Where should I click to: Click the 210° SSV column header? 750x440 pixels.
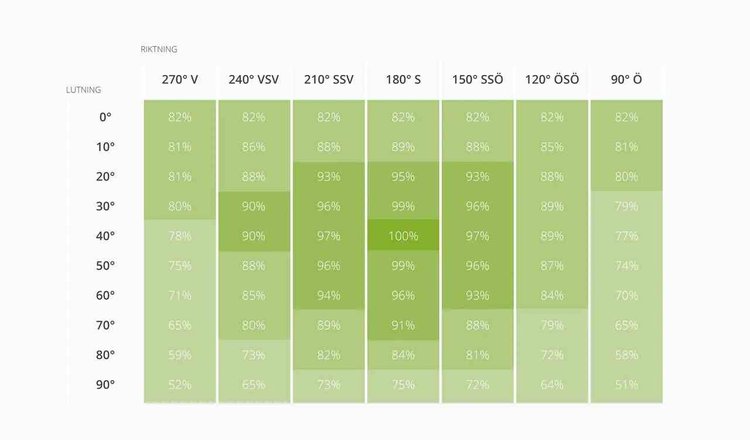pos(329,79)
